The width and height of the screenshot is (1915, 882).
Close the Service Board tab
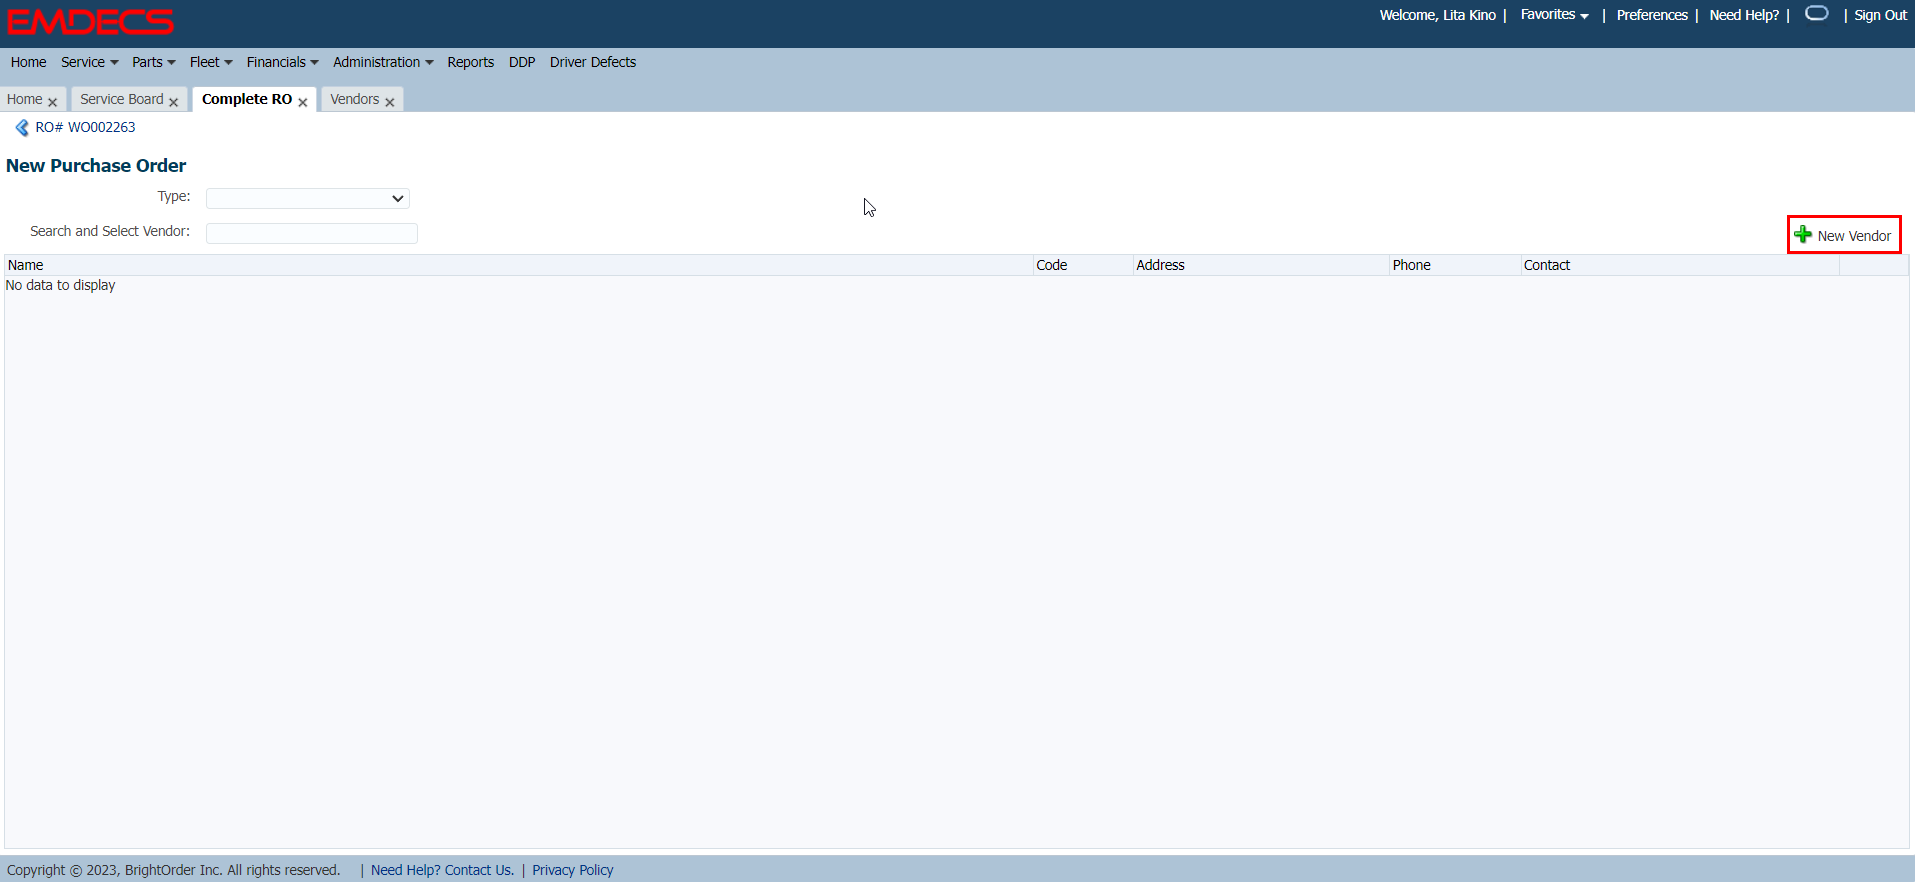174,102
